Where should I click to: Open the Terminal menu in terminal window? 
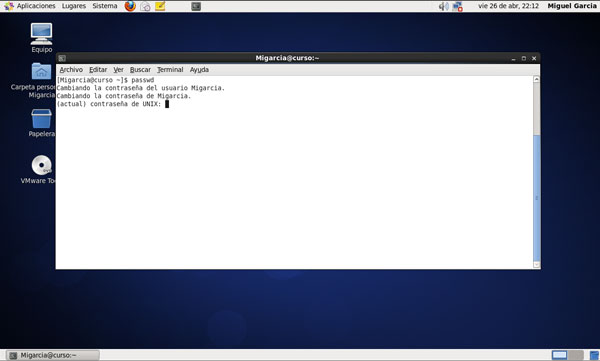click(170, 70)
